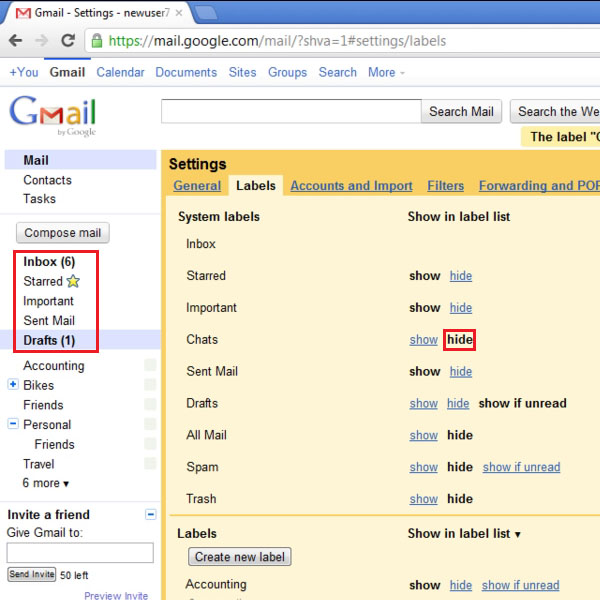Hide the Starred system label

(x=461, y=276)
